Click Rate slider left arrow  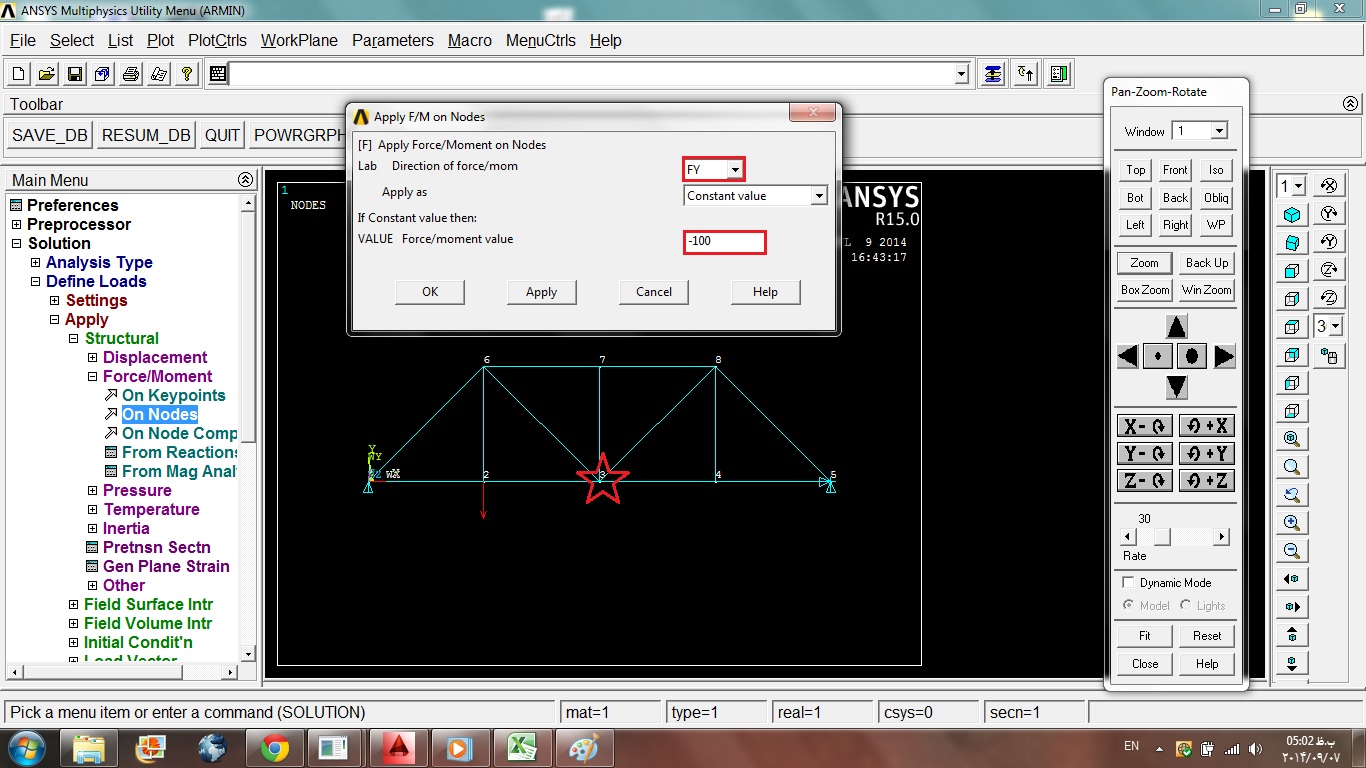pyautogui.click(x=1130, y=537)
